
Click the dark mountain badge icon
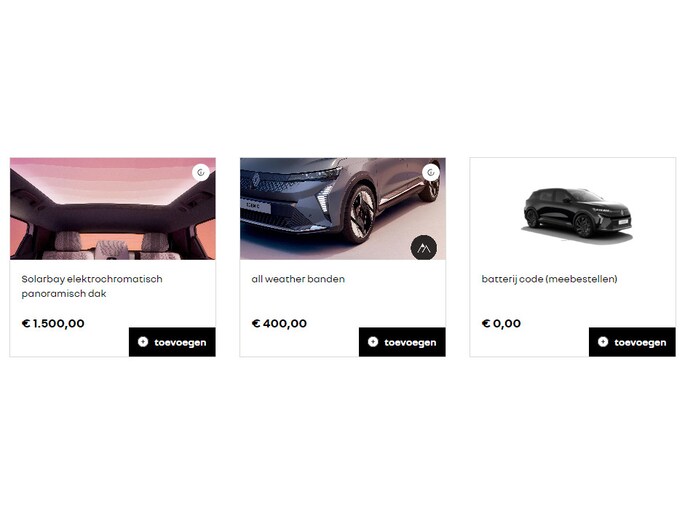(424, 248)
